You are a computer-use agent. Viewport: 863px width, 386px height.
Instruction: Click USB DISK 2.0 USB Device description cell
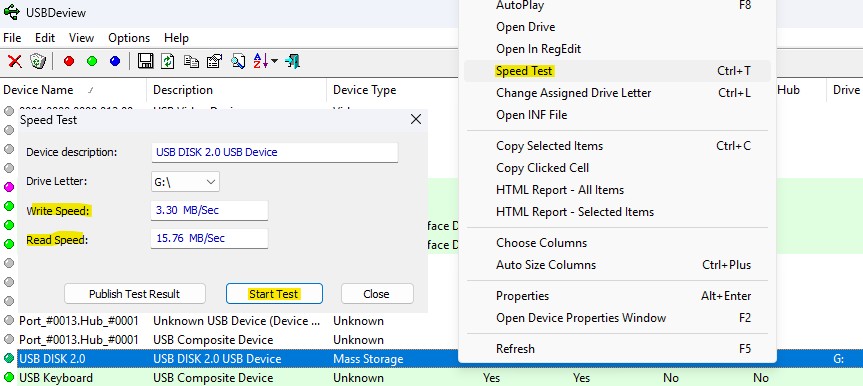tap(217, 359)
